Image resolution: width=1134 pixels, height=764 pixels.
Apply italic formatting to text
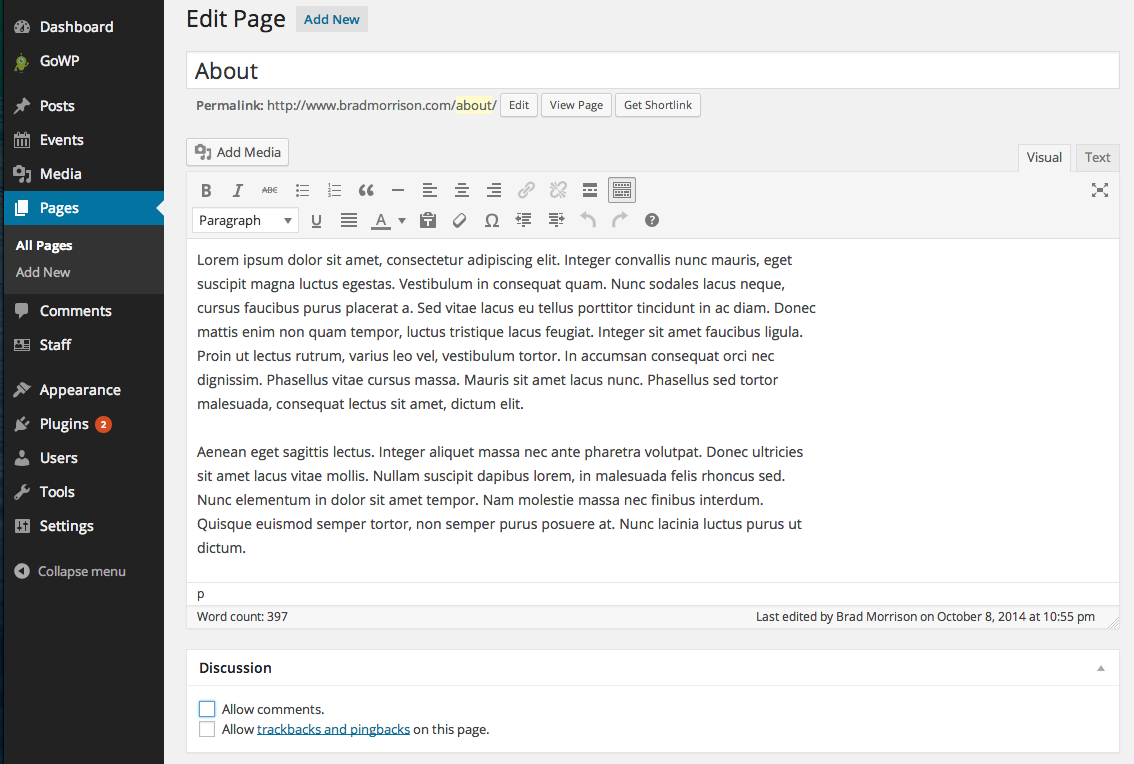(237, 190)
